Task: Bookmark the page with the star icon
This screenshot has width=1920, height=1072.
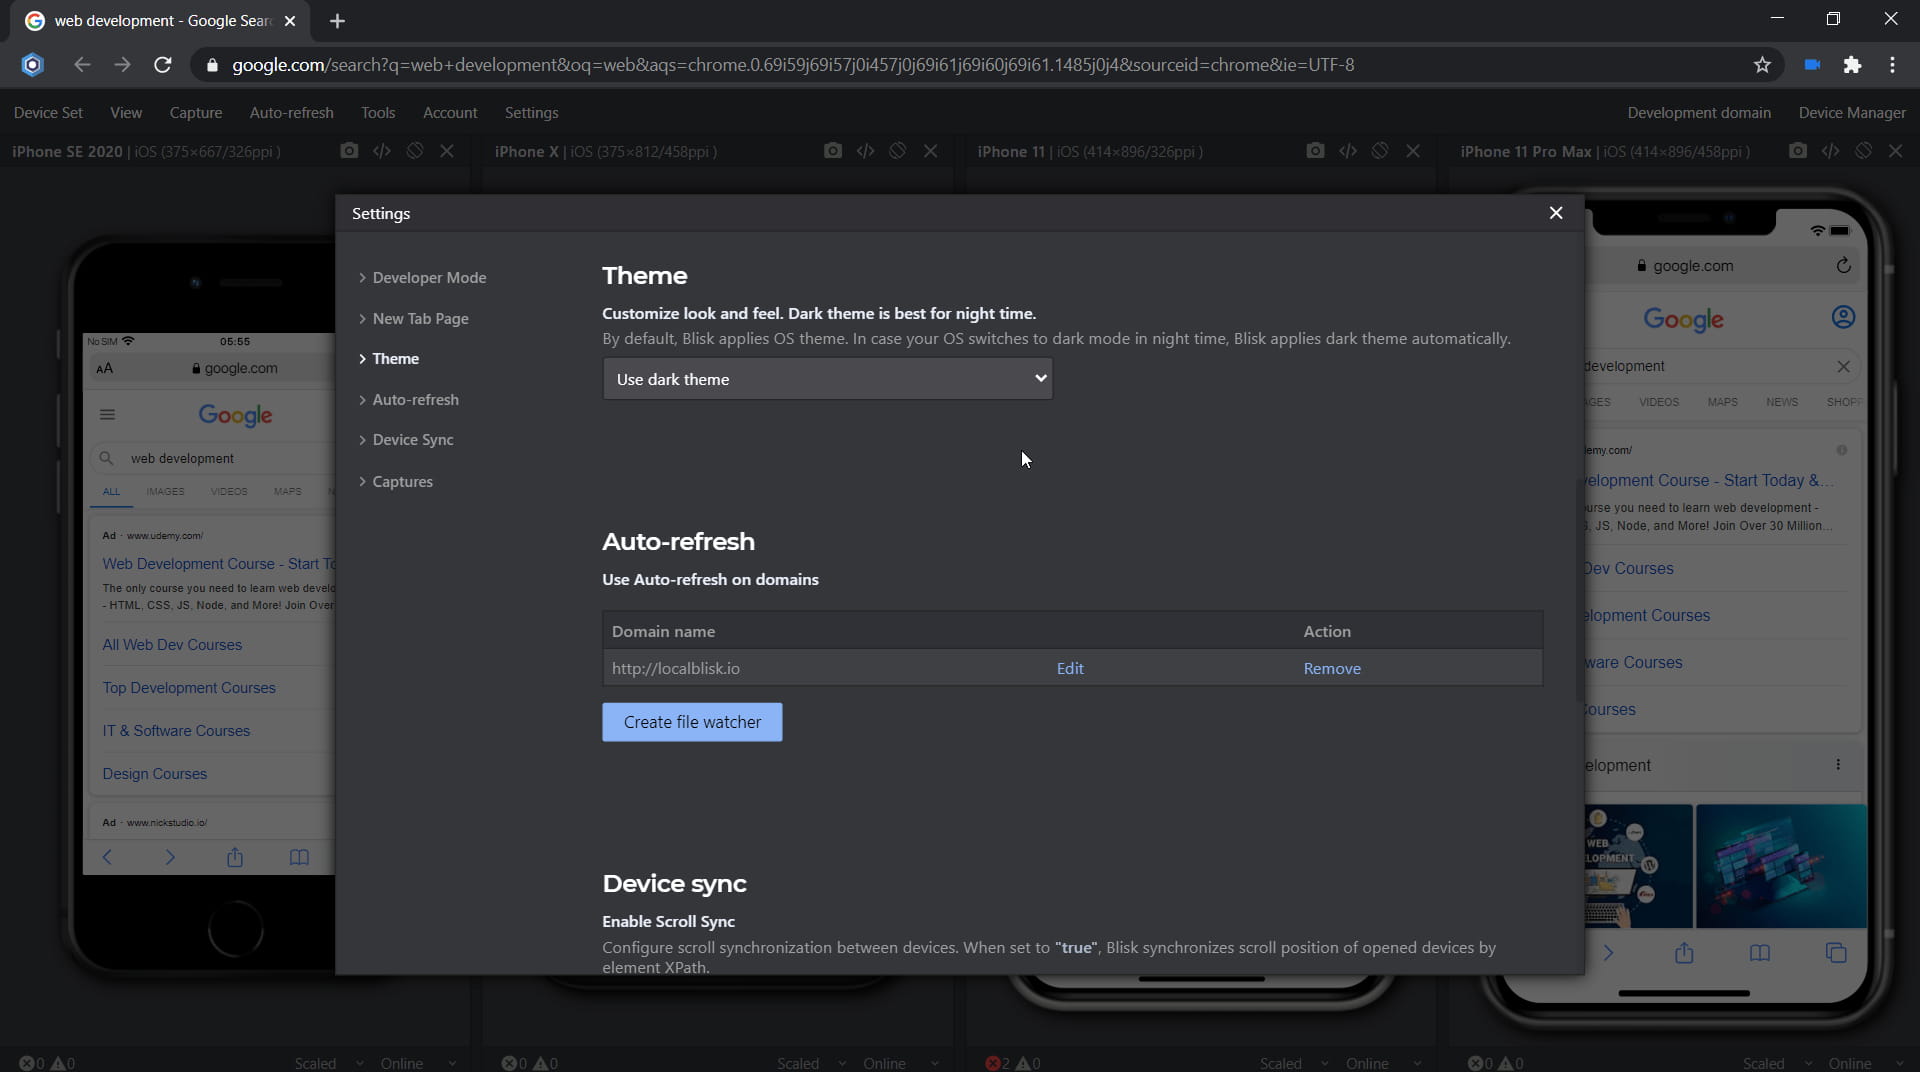Action: 1762,64
